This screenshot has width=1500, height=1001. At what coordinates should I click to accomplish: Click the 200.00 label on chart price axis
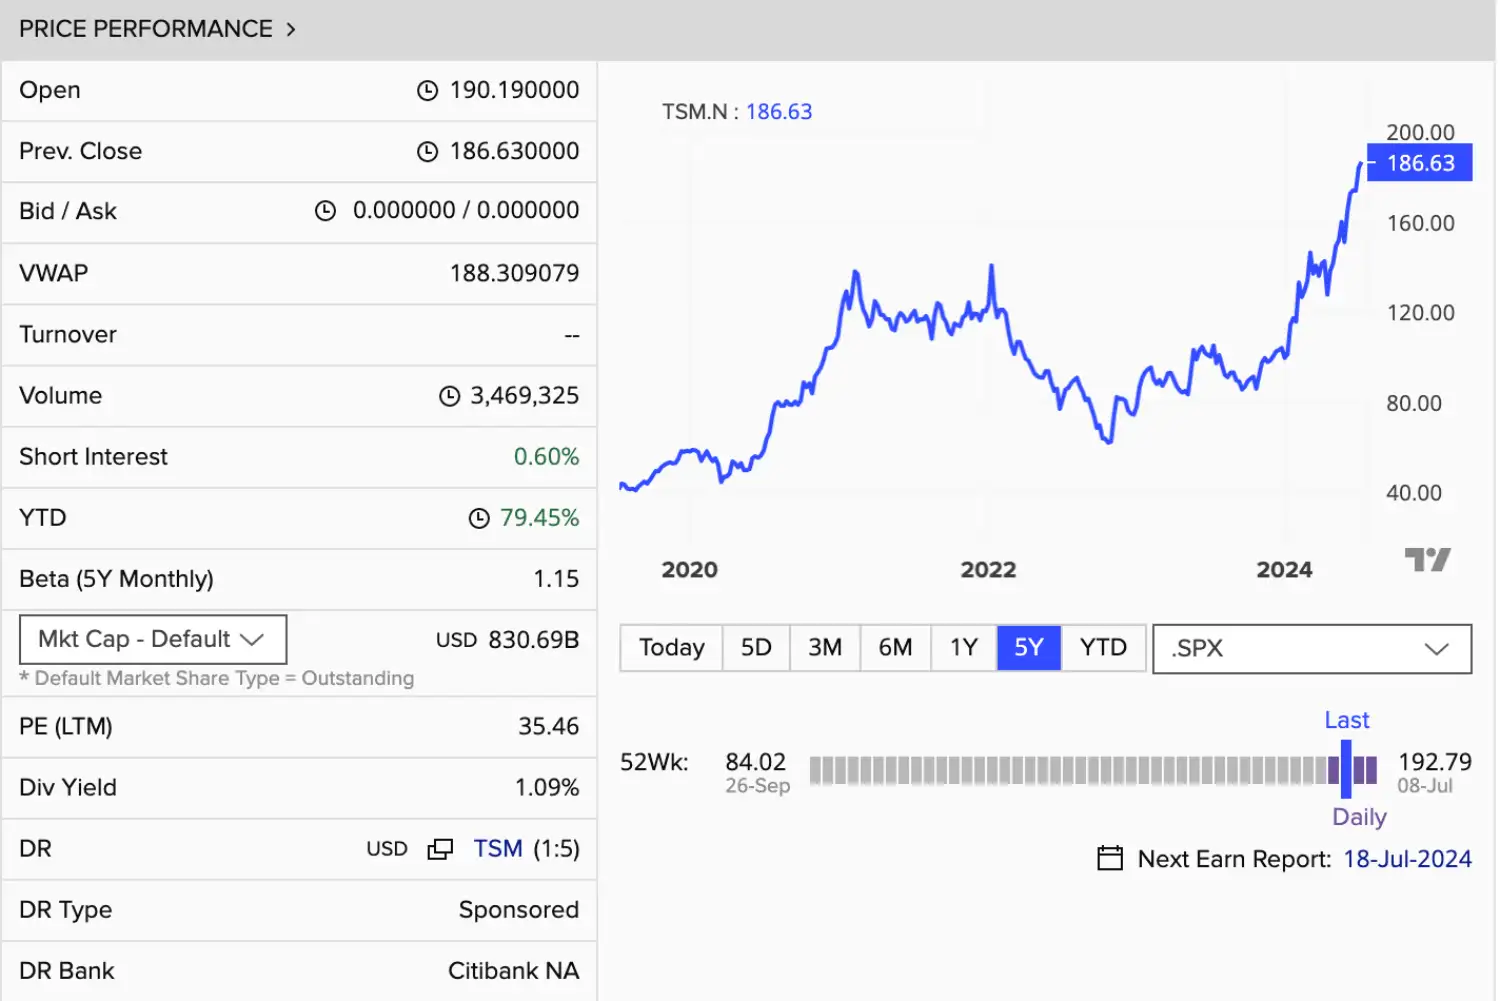[1420, 132]
